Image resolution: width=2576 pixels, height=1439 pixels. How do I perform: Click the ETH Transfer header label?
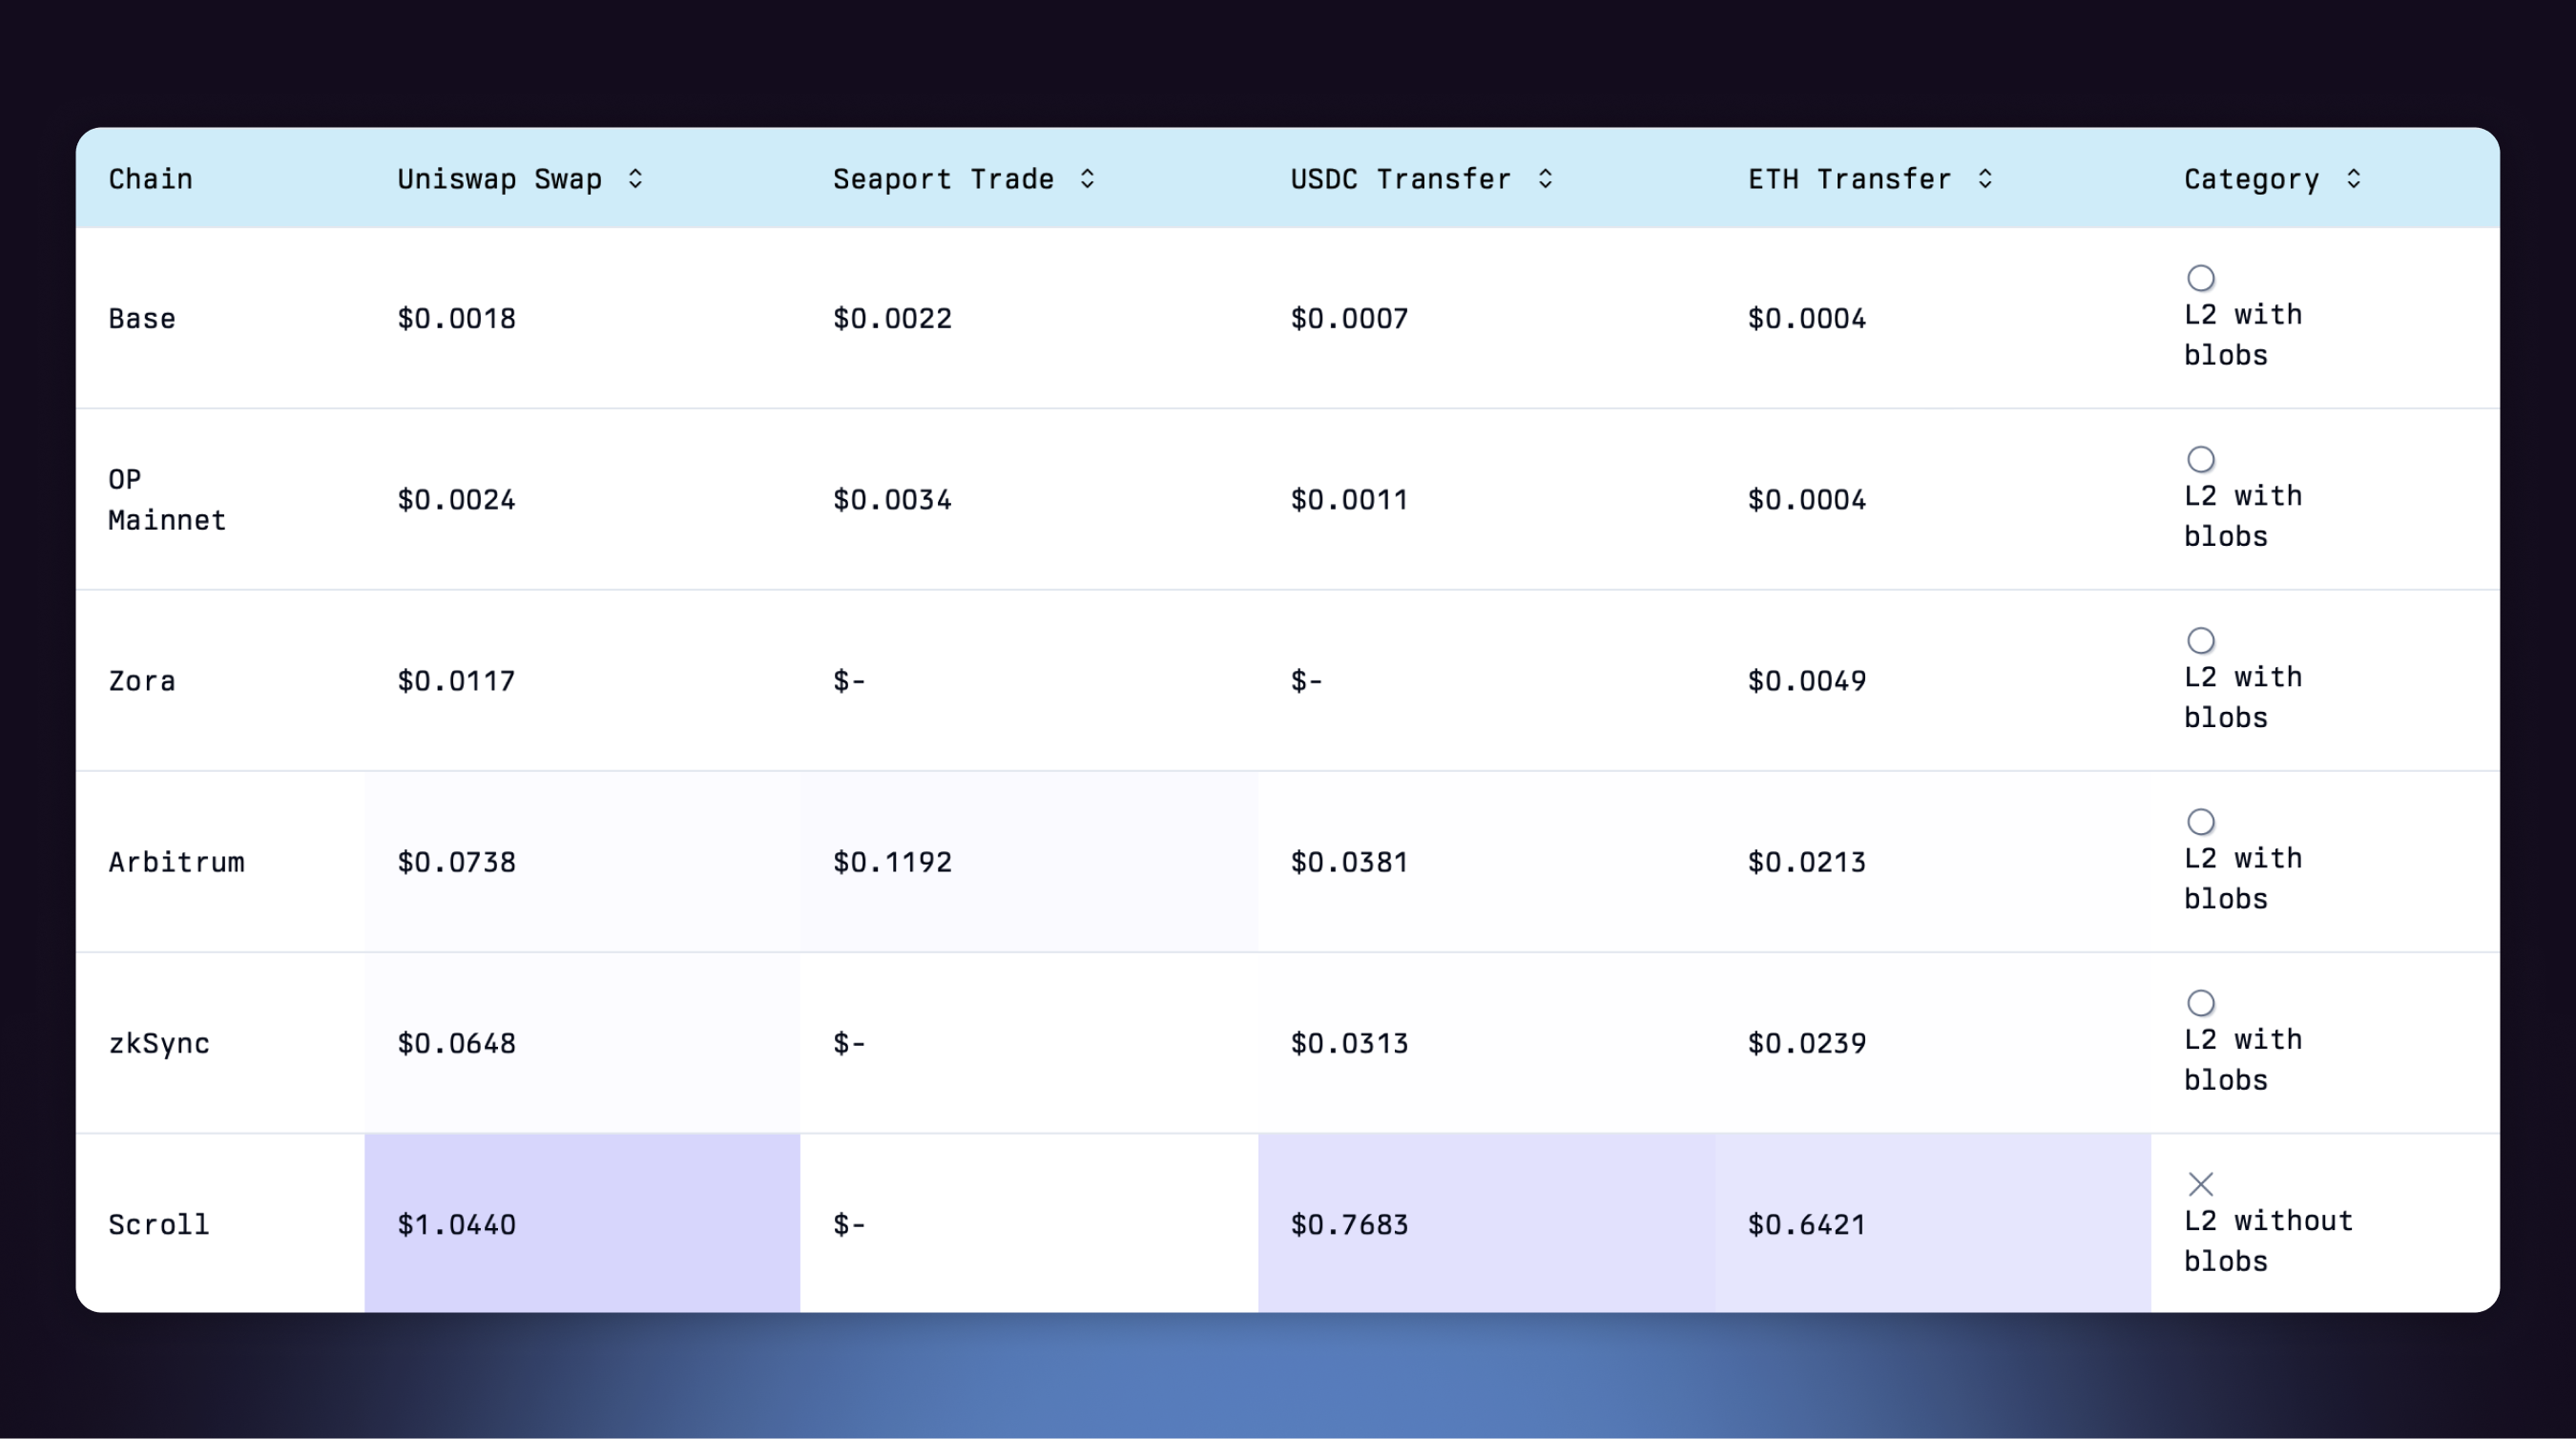click(x=1849, y=179)
